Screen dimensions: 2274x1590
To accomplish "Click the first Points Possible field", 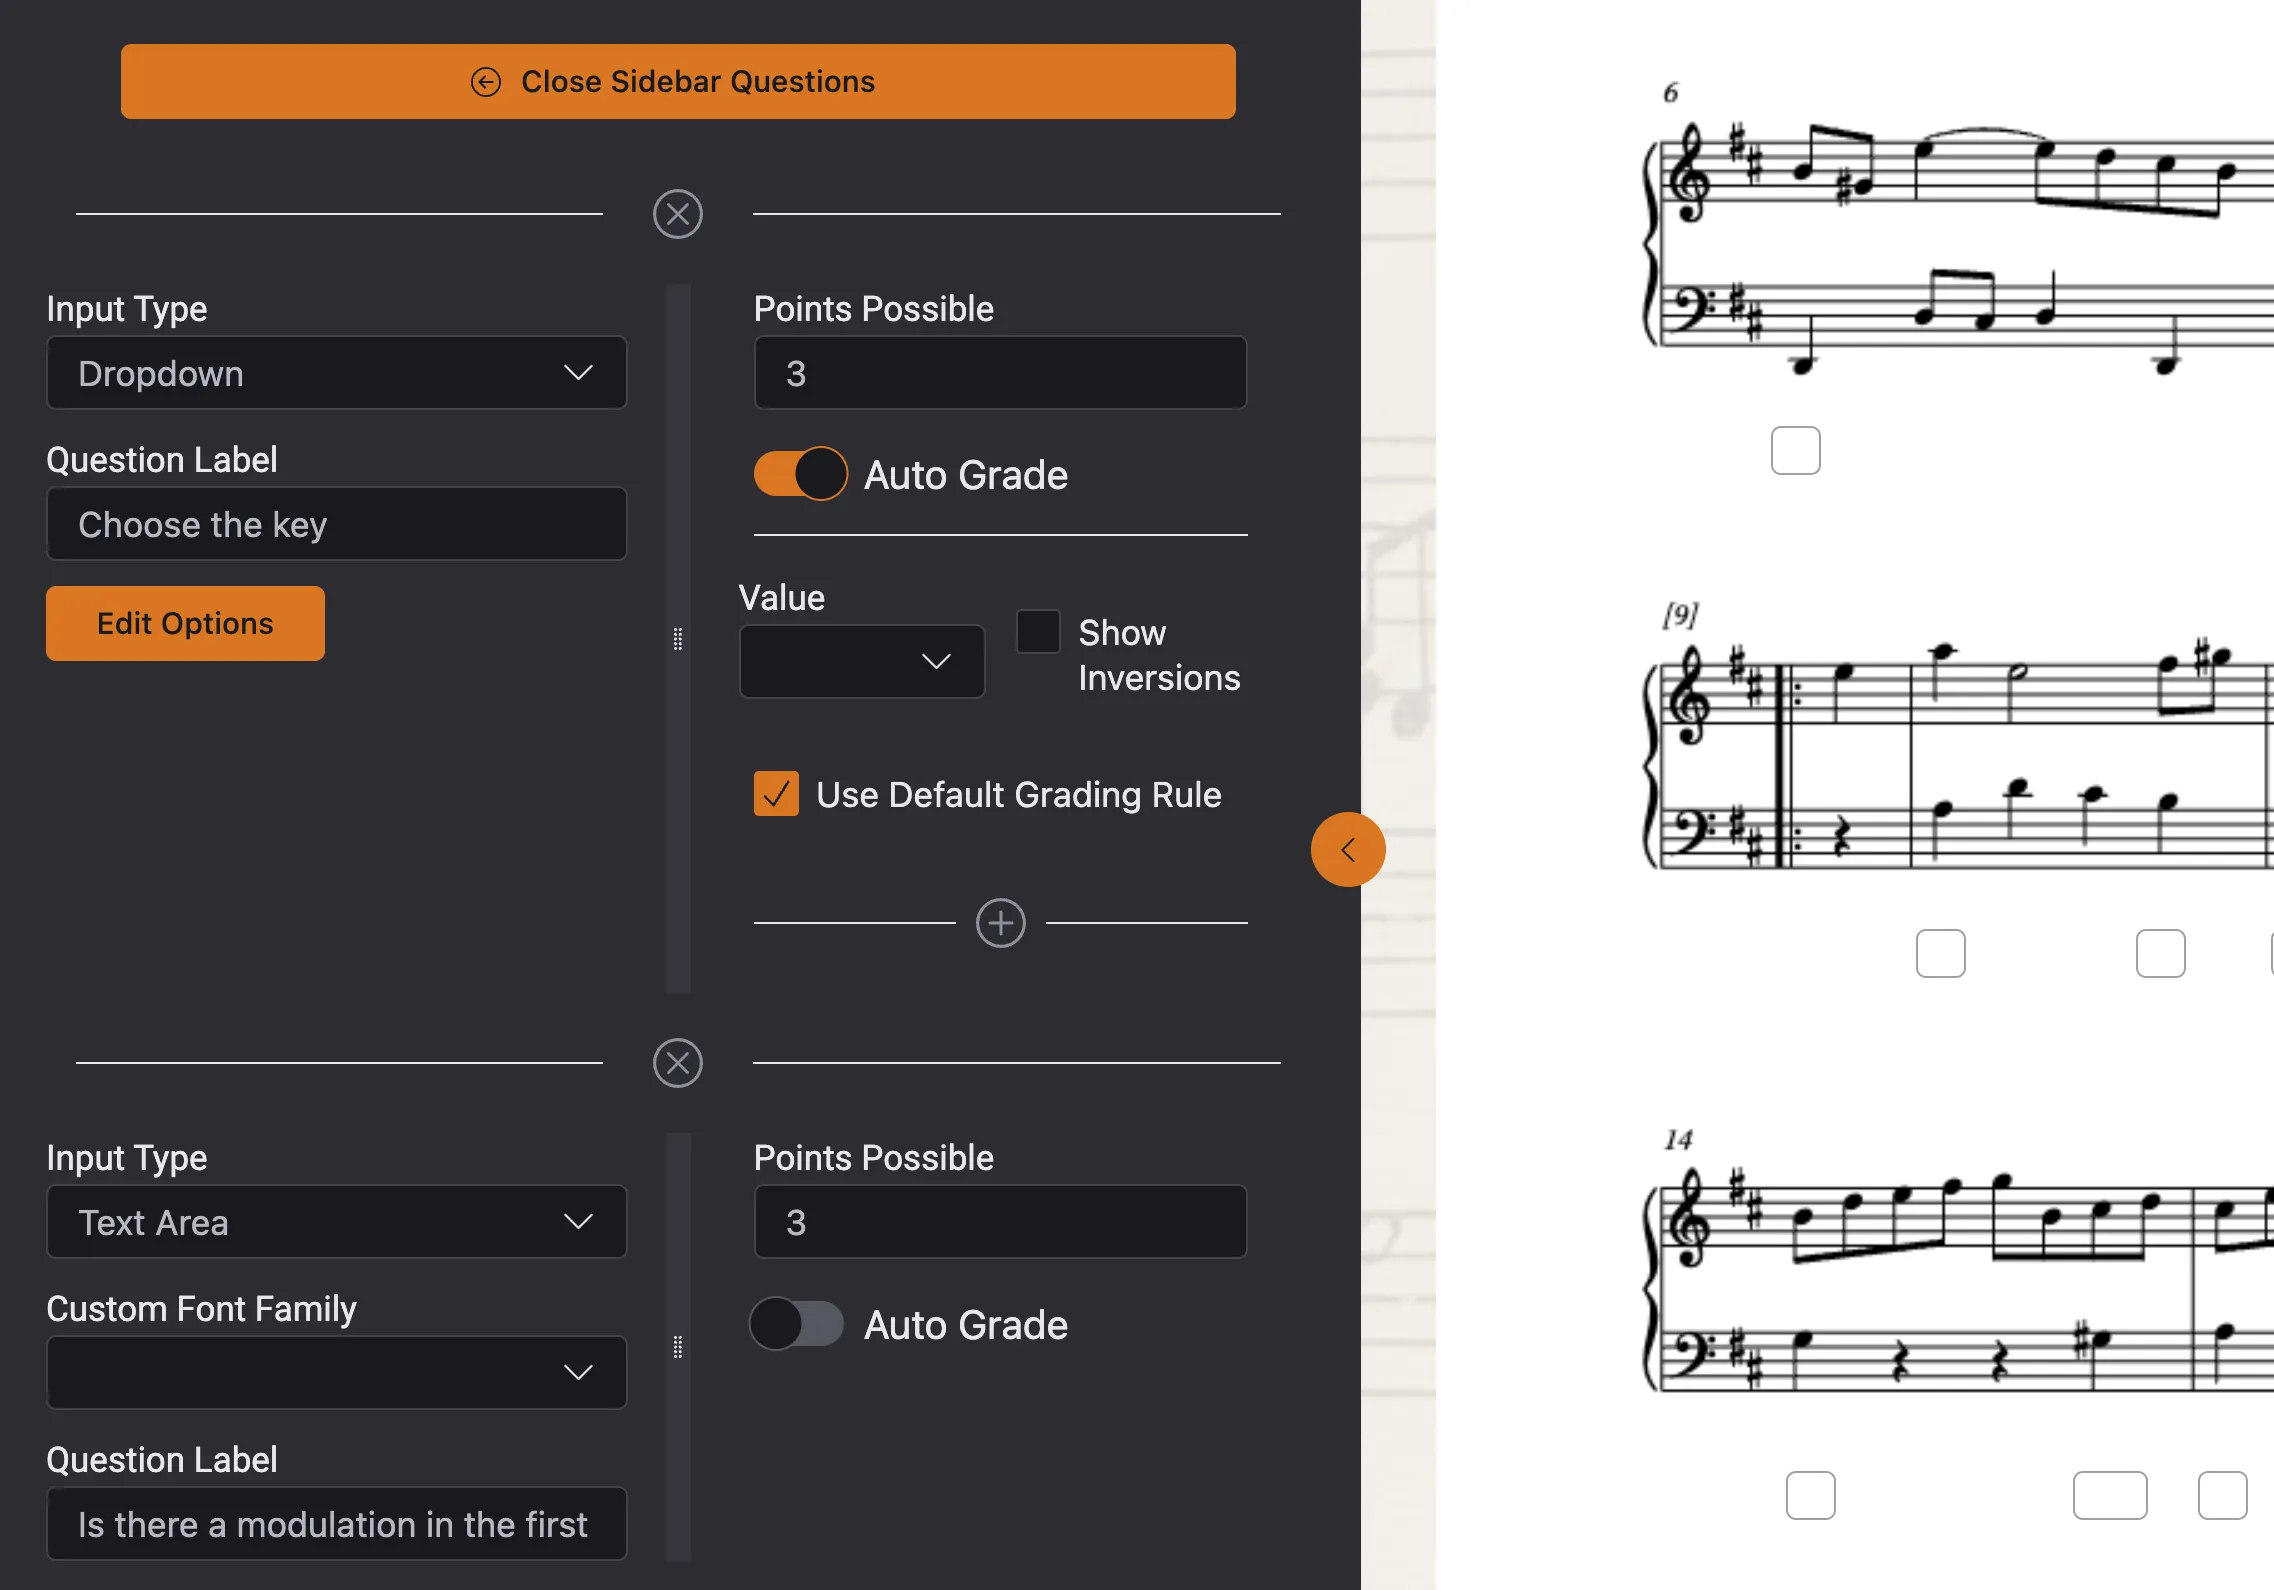I will pos(1001,373).
